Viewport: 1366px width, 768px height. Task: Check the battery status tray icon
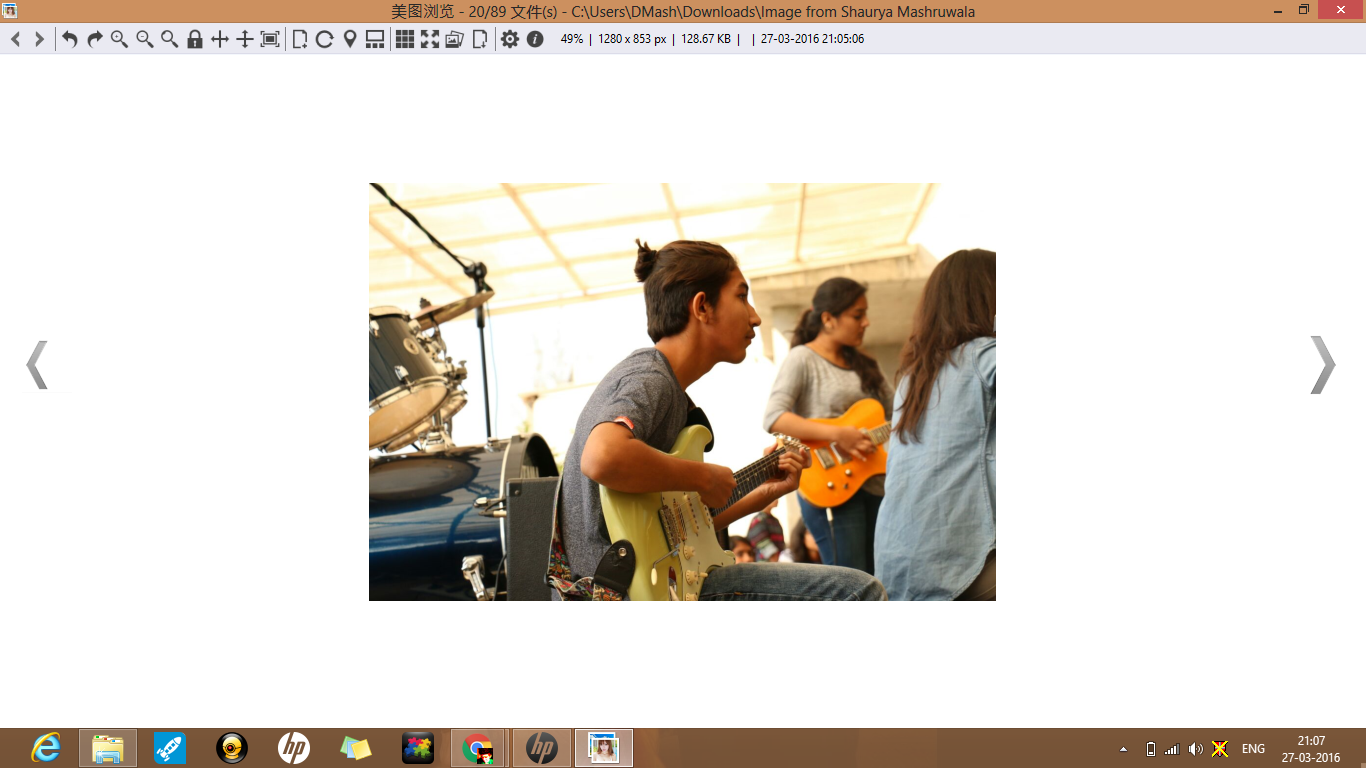(x=1151, y=749)
